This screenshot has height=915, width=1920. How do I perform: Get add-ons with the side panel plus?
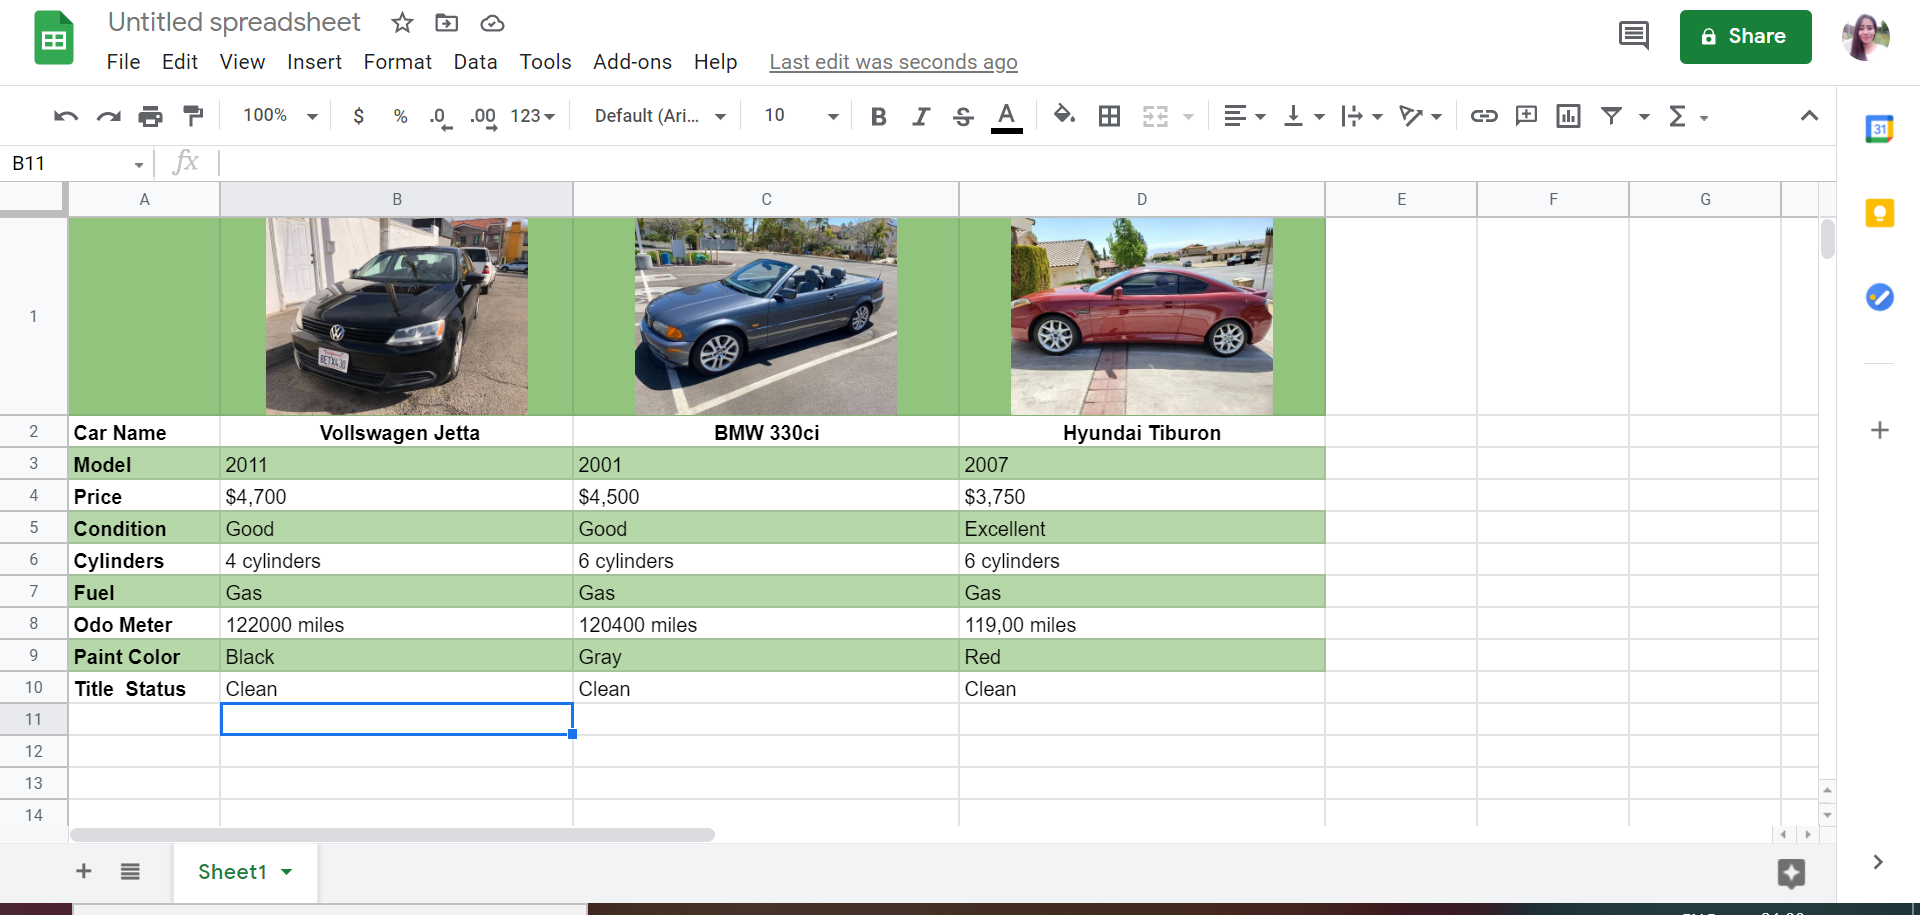pyautogui.click(x=1879, y=430)
